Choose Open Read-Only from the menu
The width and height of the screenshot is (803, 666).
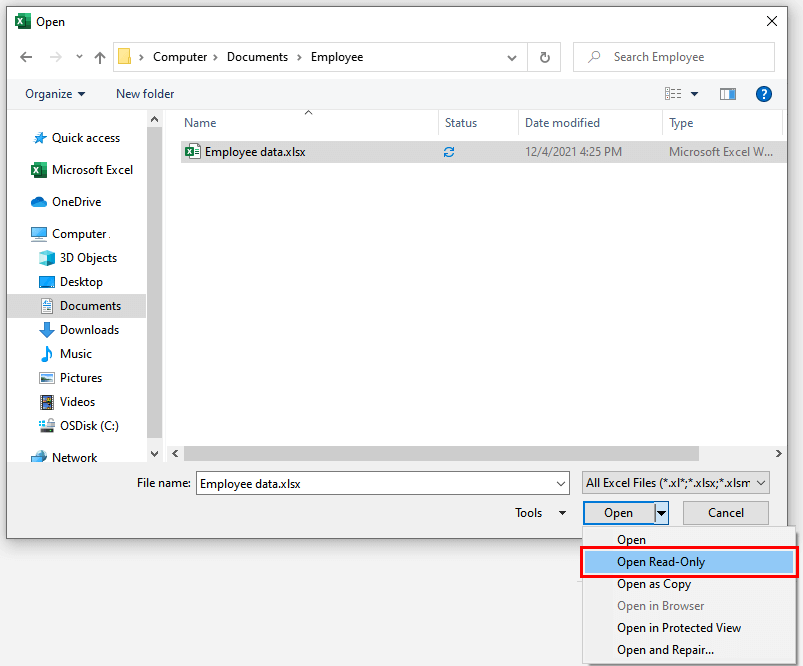coord(661,562)
